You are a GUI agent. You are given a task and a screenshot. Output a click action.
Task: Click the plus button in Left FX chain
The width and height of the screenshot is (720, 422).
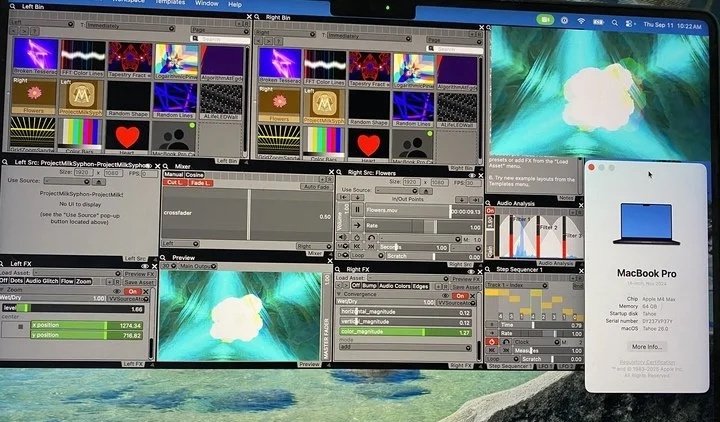pos(111,281)
